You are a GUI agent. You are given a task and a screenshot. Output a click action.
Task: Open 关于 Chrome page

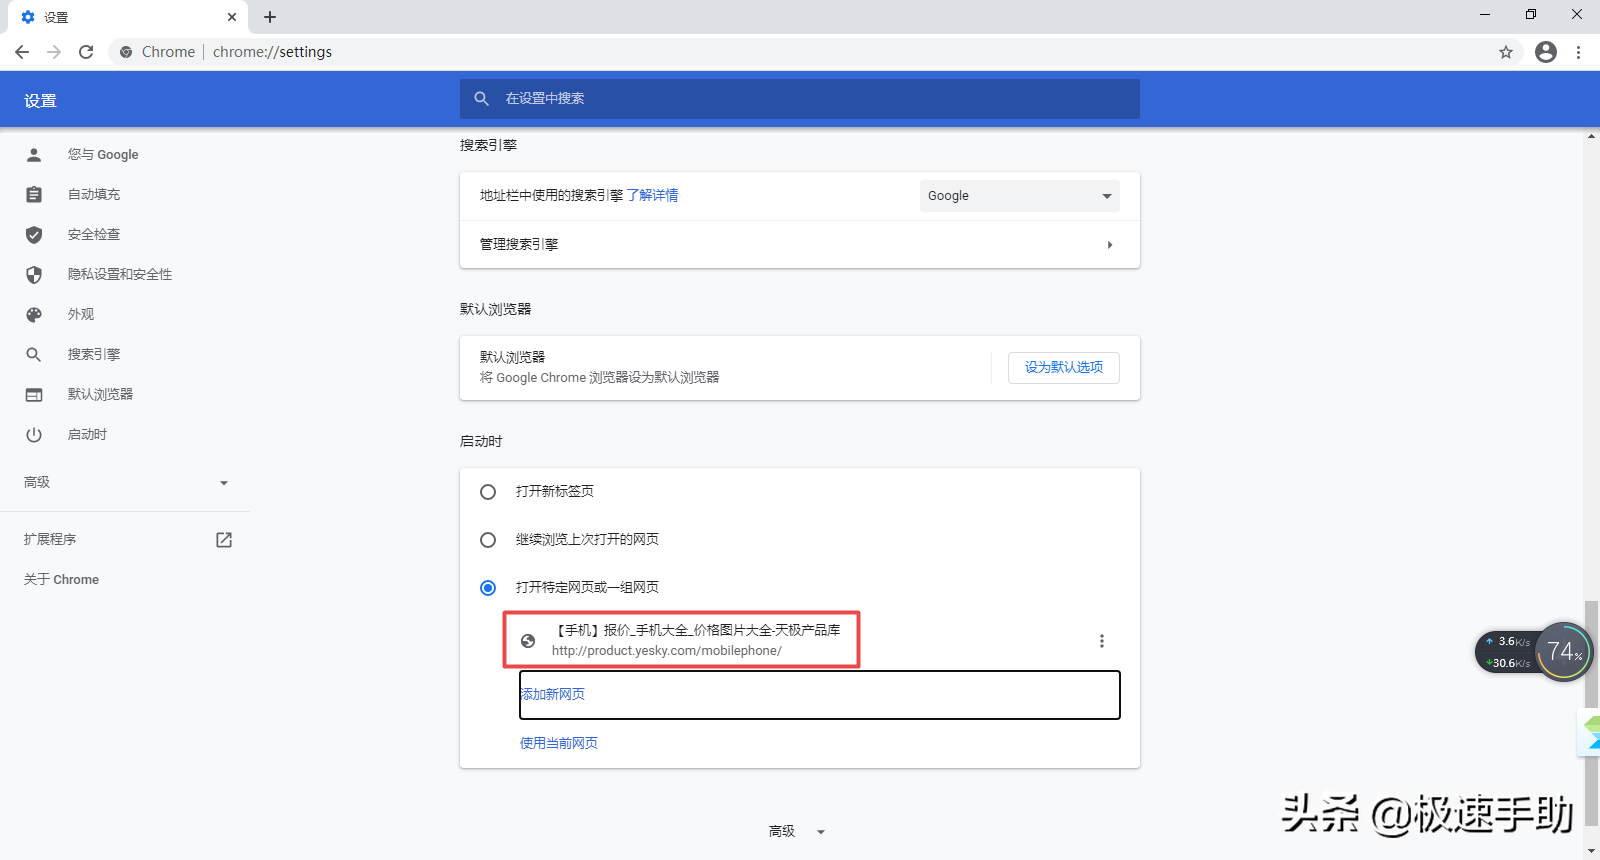tap(61, 579)
